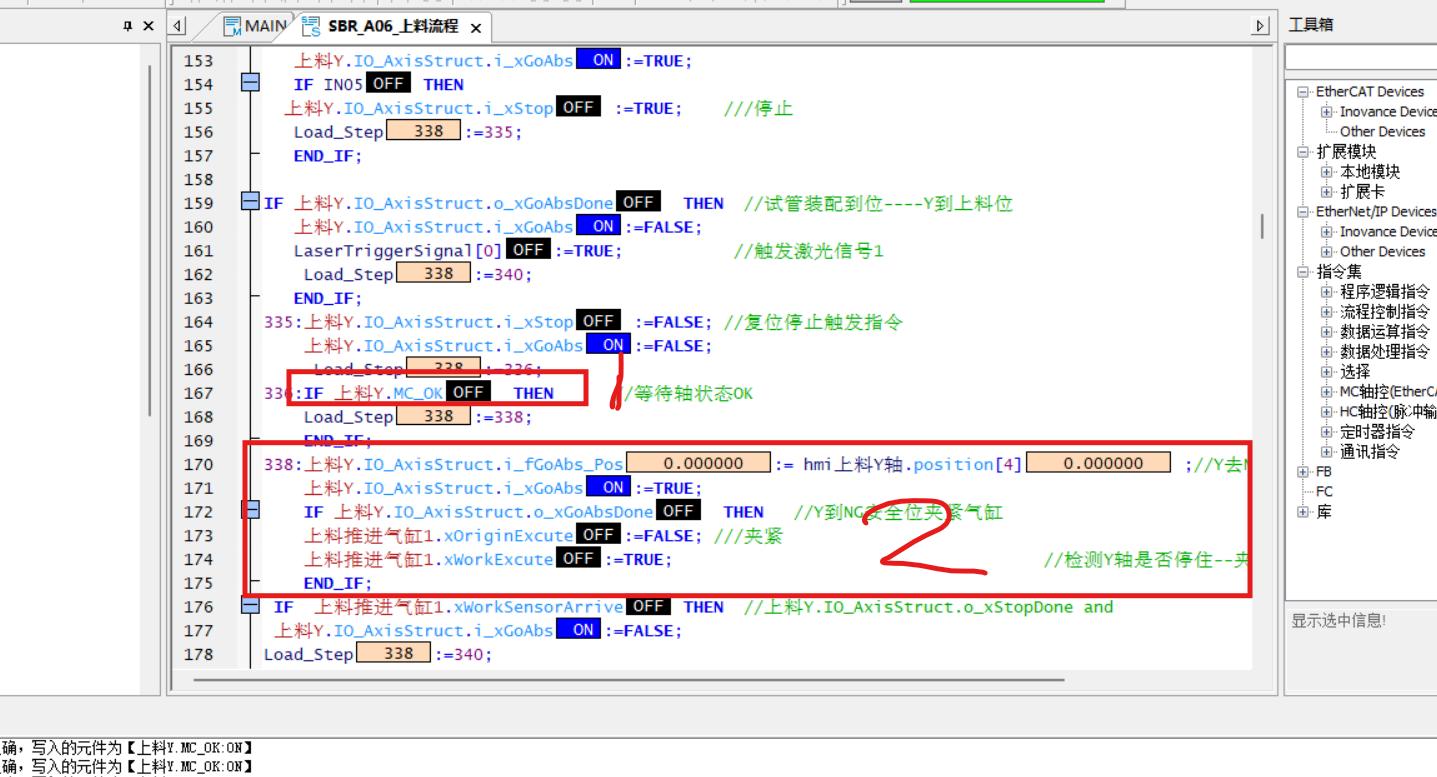The height and width of the screenshot is (777, 1437).
Task: Collapse the IF block at line 159
Action: pyautogui.click(x=251, y=203)
